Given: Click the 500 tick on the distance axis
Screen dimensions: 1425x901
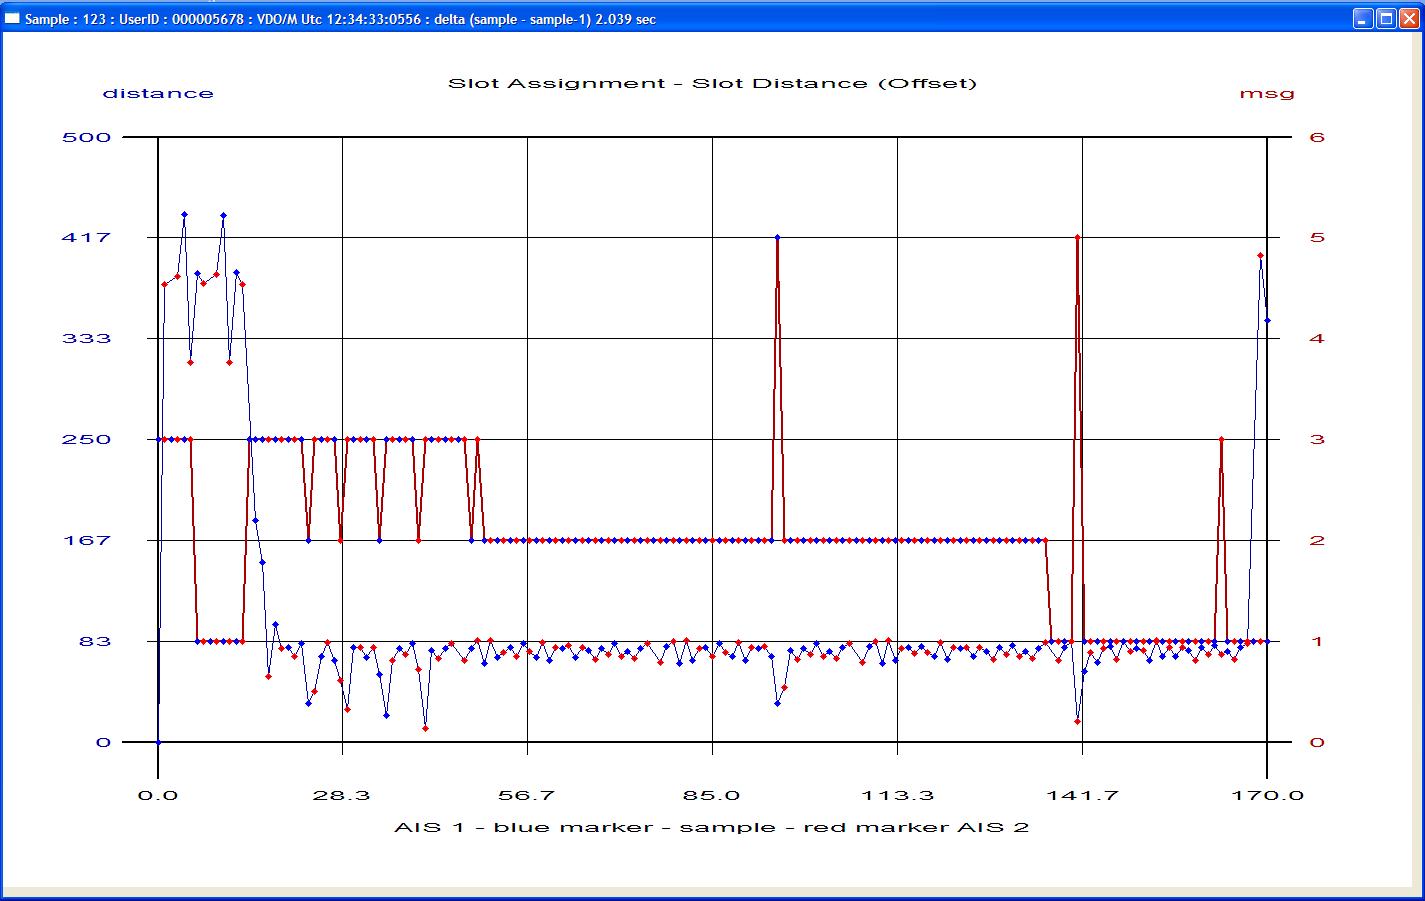Looking at the screenshot, I should point(86,137).
